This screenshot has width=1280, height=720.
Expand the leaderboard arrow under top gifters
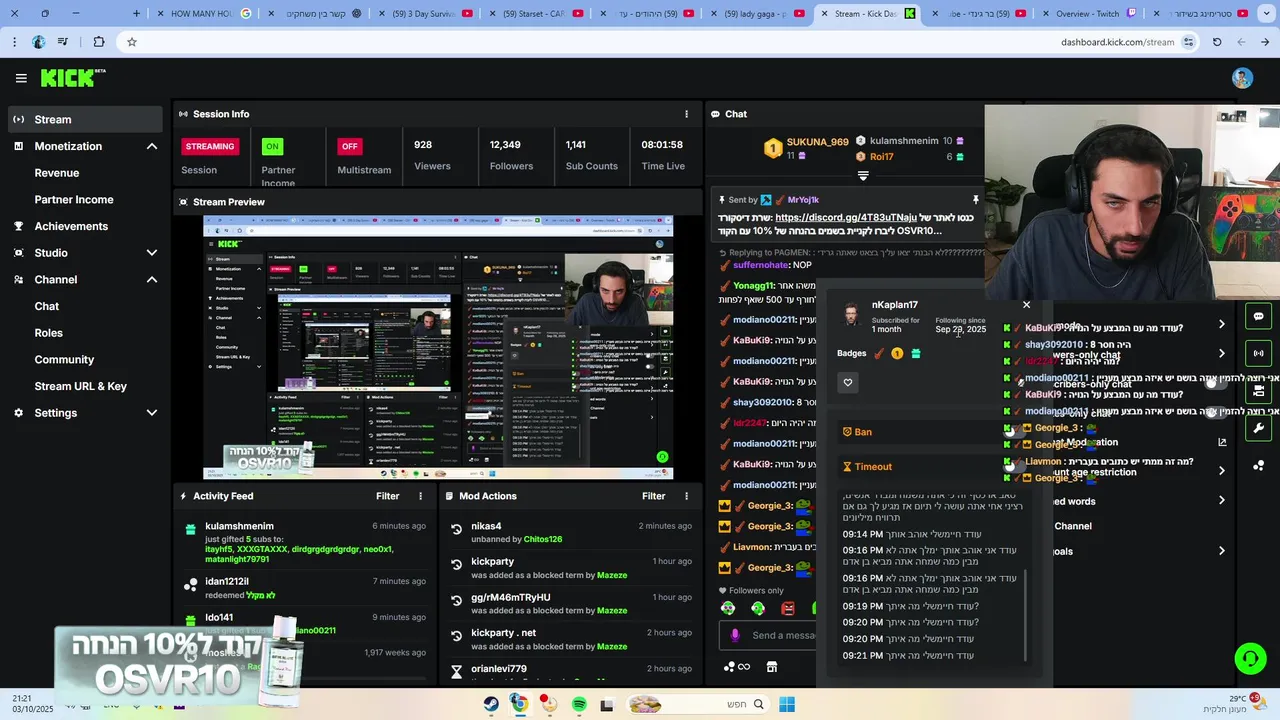tap(863, 176)
